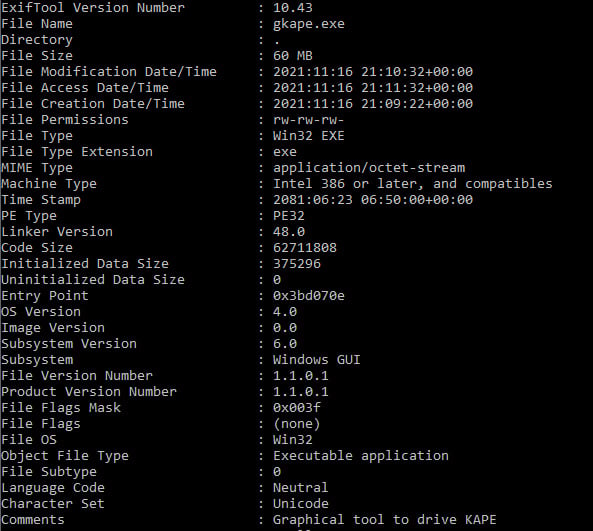Click the Intel 386 machine type text
This screenshot has width=593, height=531.
413,184
